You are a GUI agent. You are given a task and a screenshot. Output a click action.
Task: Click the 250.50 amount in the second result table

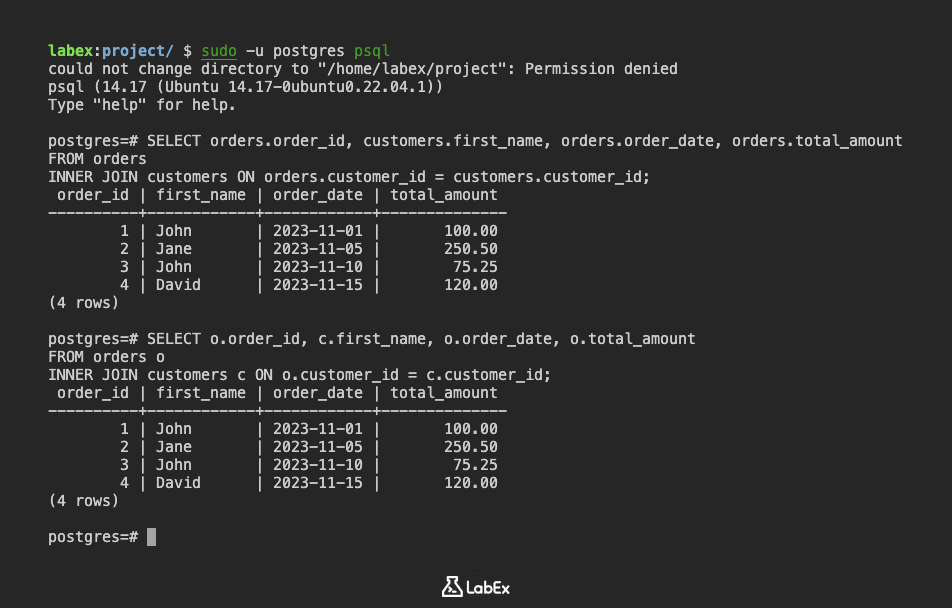pos(470,447)
